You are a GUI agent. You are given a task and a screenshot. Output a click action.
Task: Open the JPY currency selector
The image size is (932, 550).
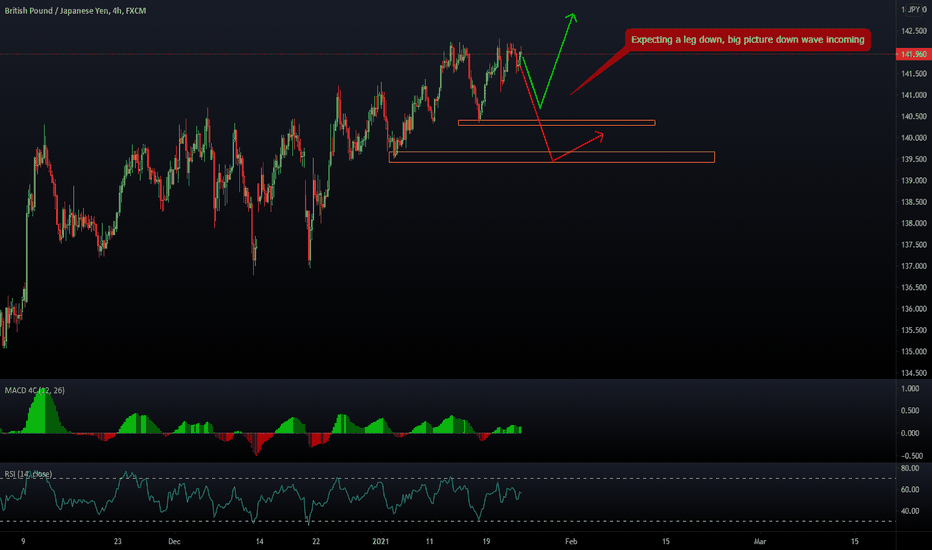pyautogui.click(x=917, y=10)
